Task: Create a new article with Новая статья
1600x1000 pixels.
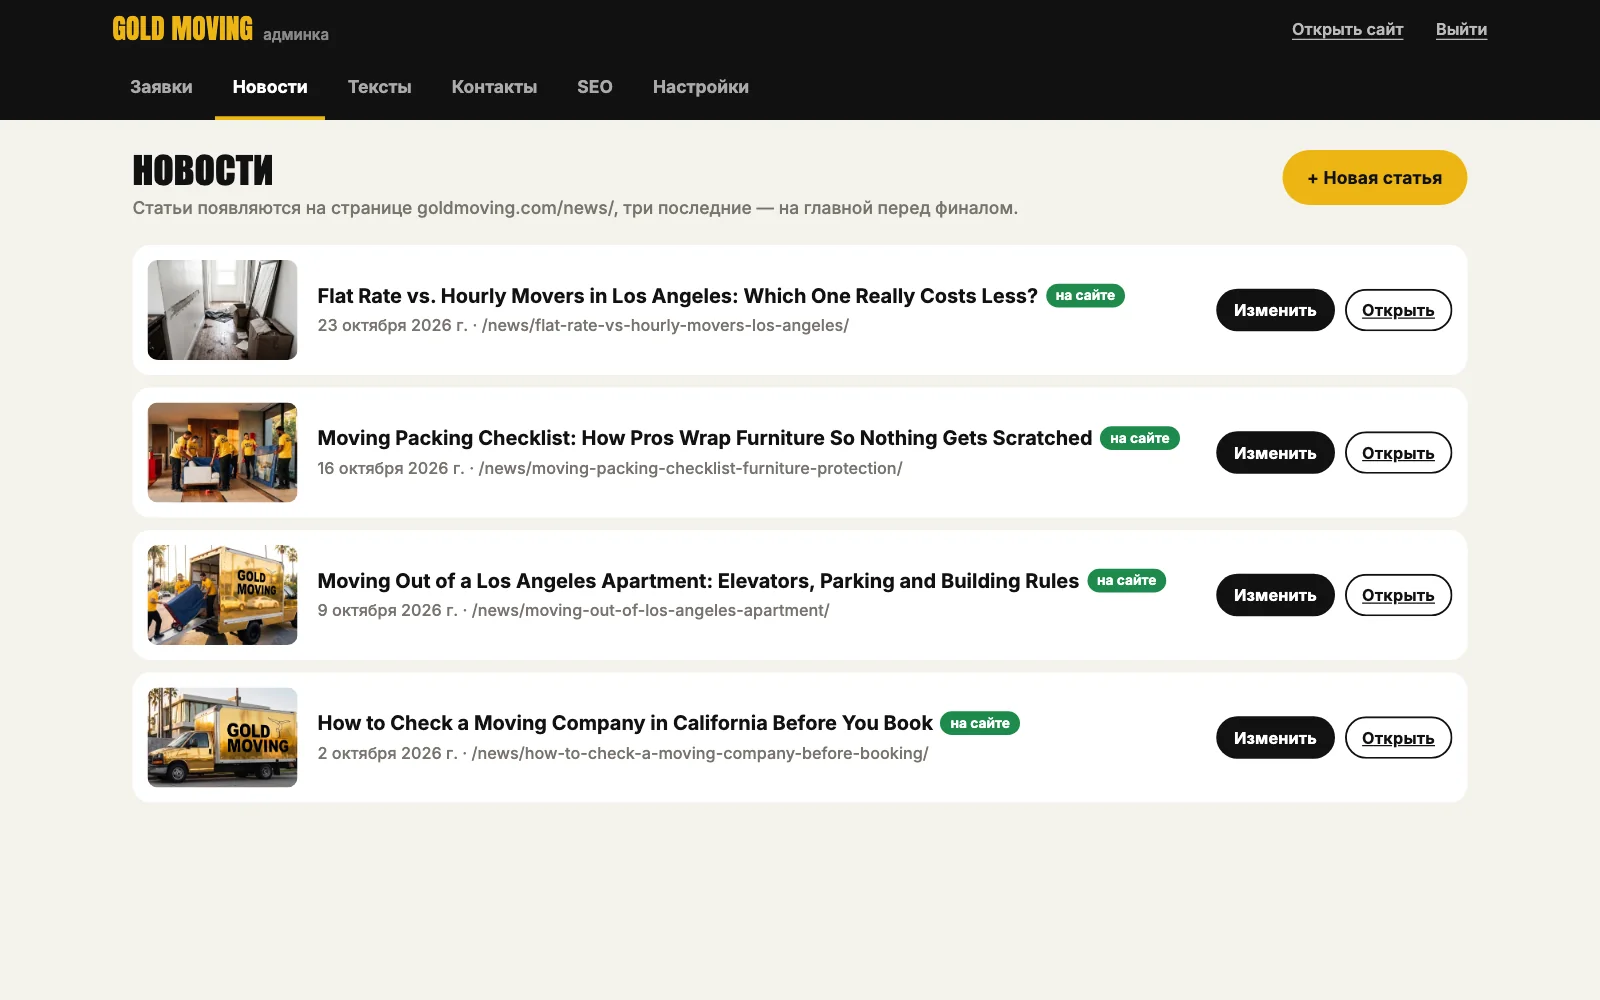Action: tap(1375, 178)
